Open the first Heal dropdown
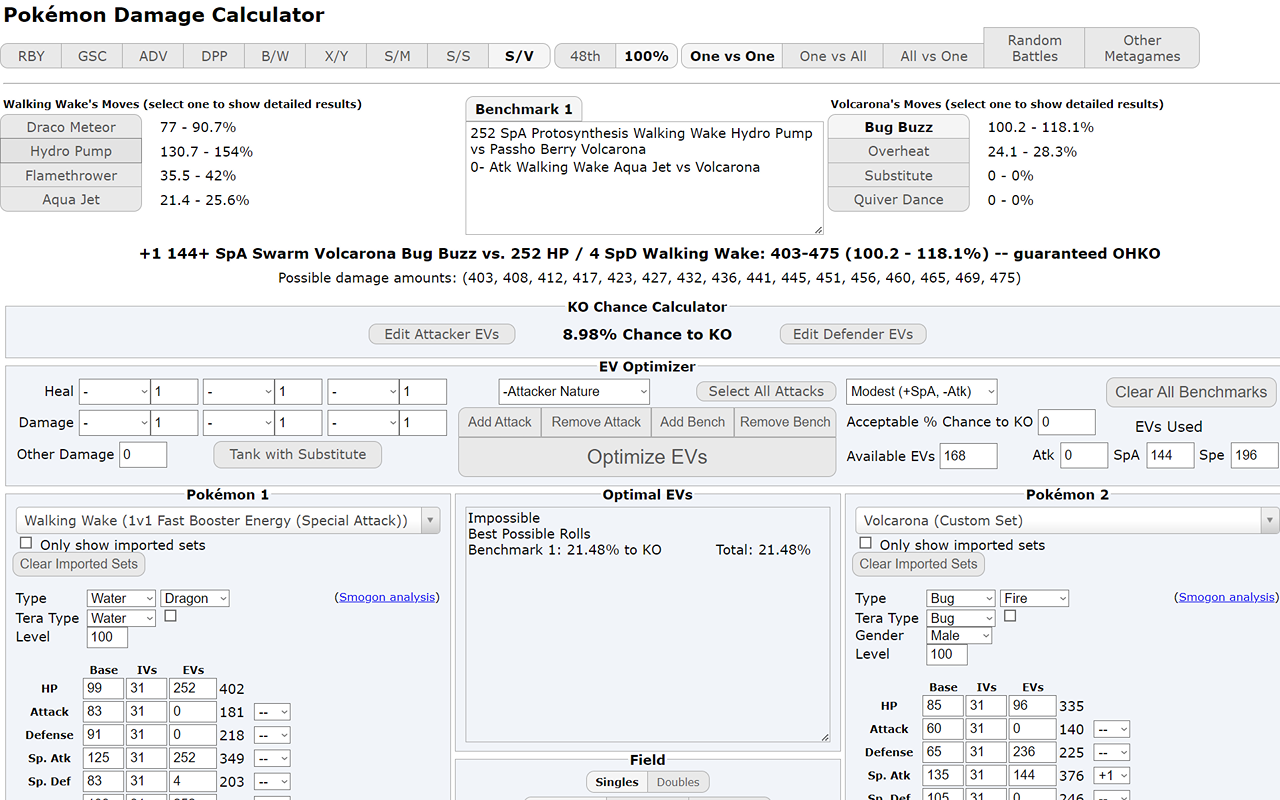Screen dimensions: 1280x800 click(x=114, y=391)
